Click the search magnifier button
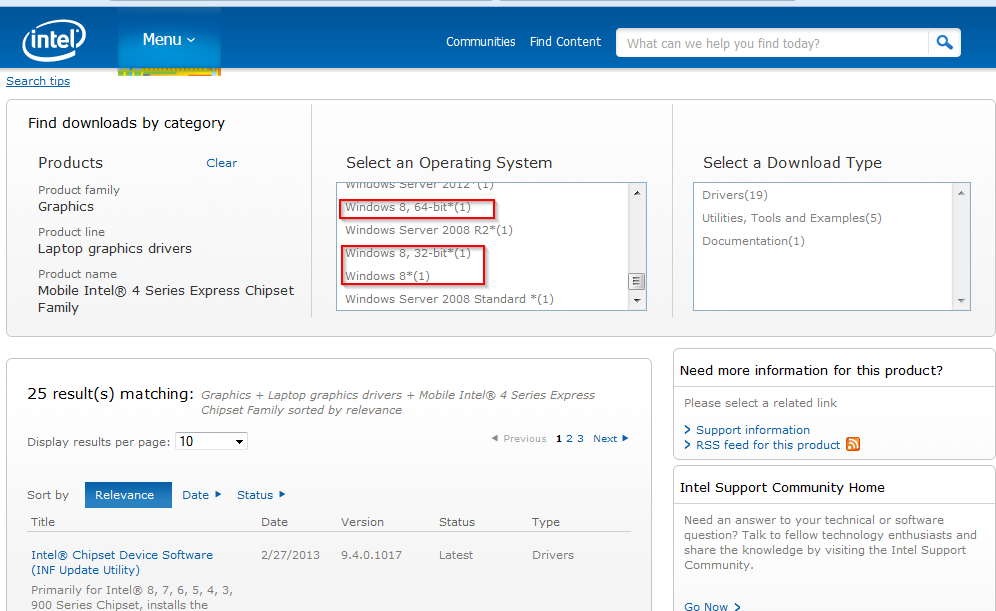996x611 pixels. pos(944,42)
